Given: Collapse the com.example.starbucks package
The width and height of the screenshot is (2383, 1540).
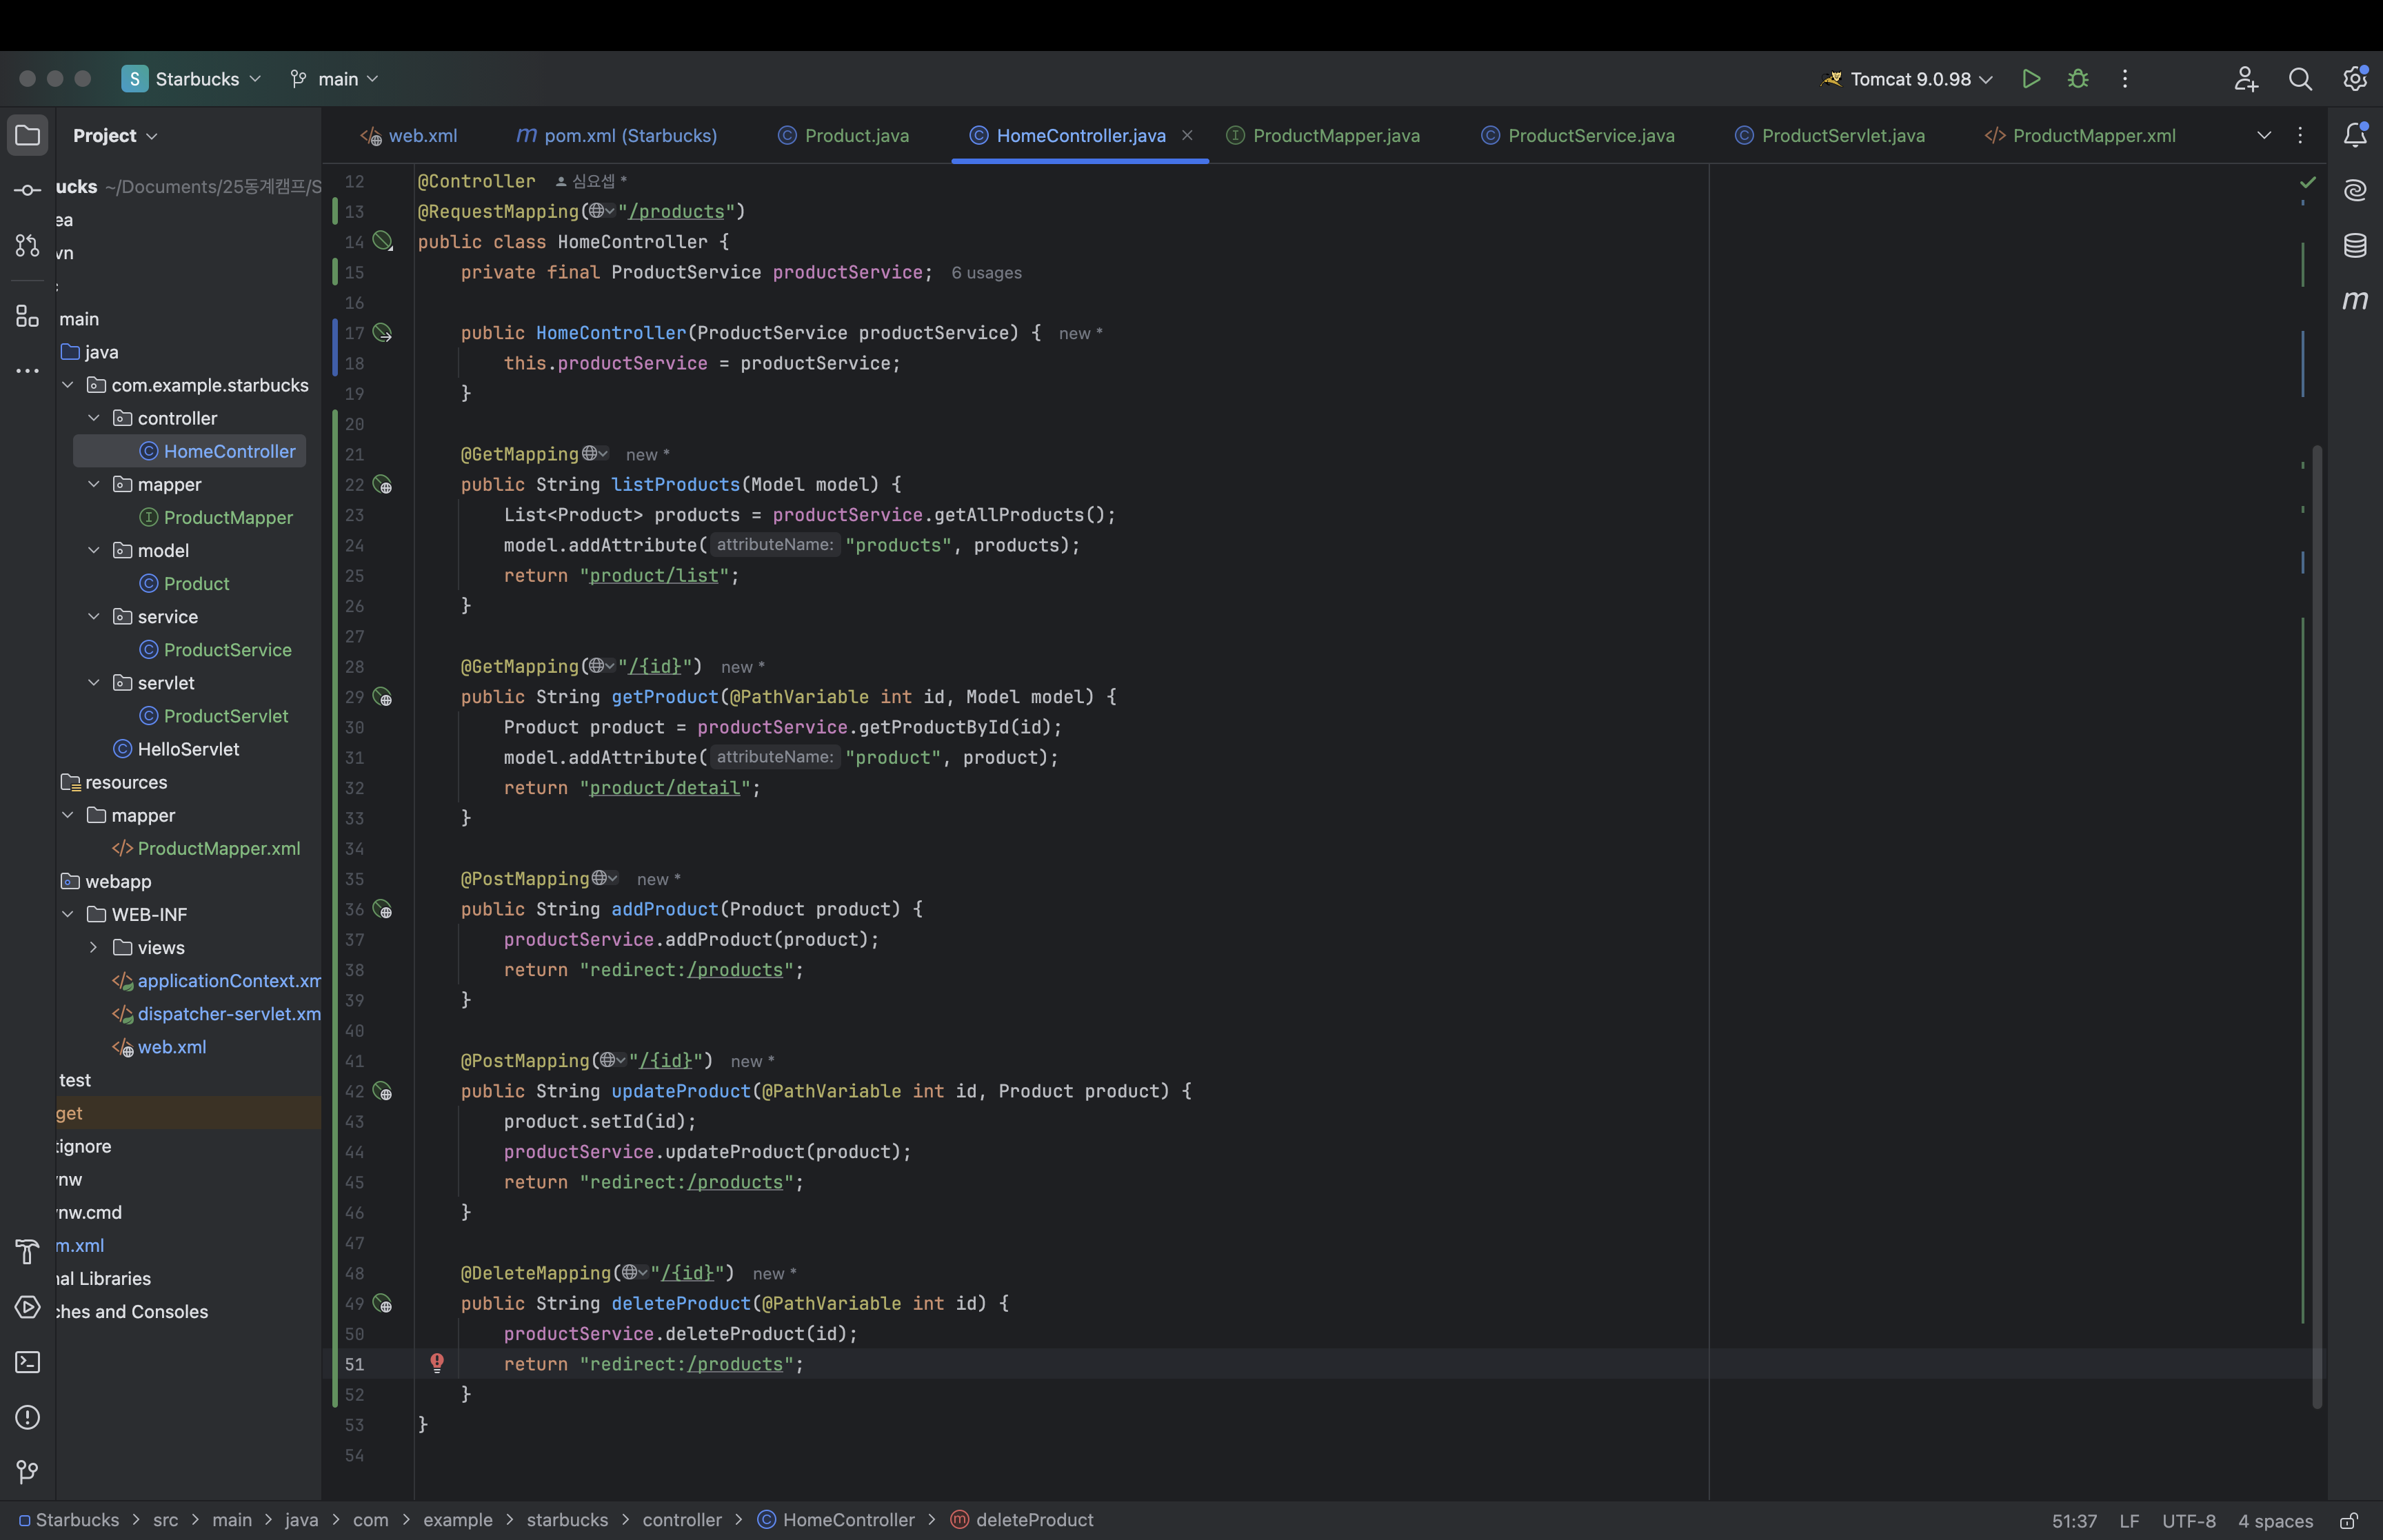Looking at the screenshot, I should [x=68, y=385].
